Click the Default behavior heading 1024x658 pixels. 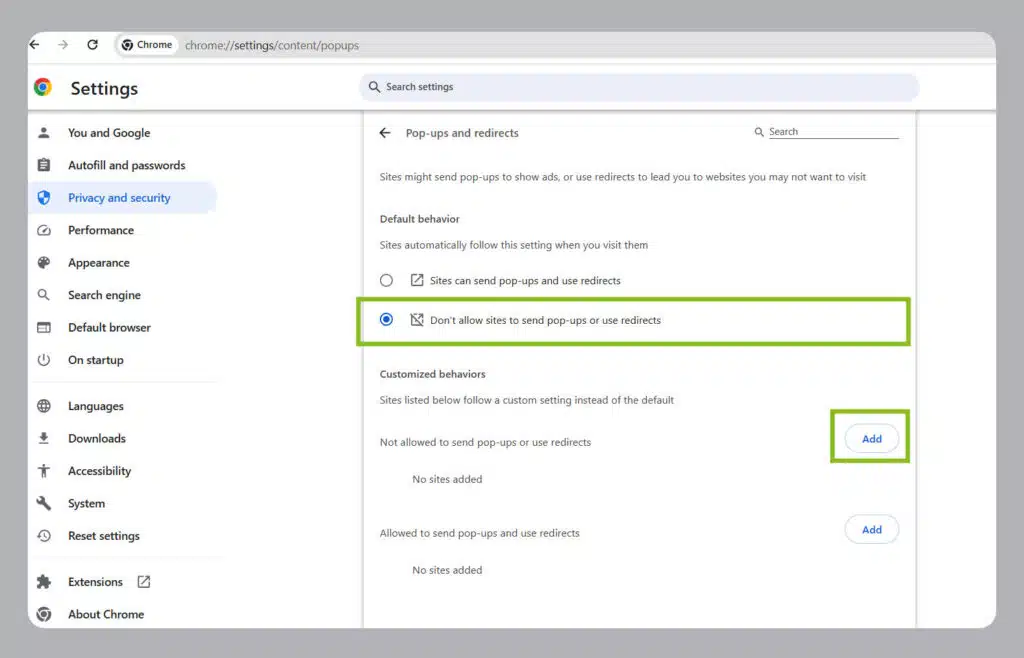click(x=419, y=219)
